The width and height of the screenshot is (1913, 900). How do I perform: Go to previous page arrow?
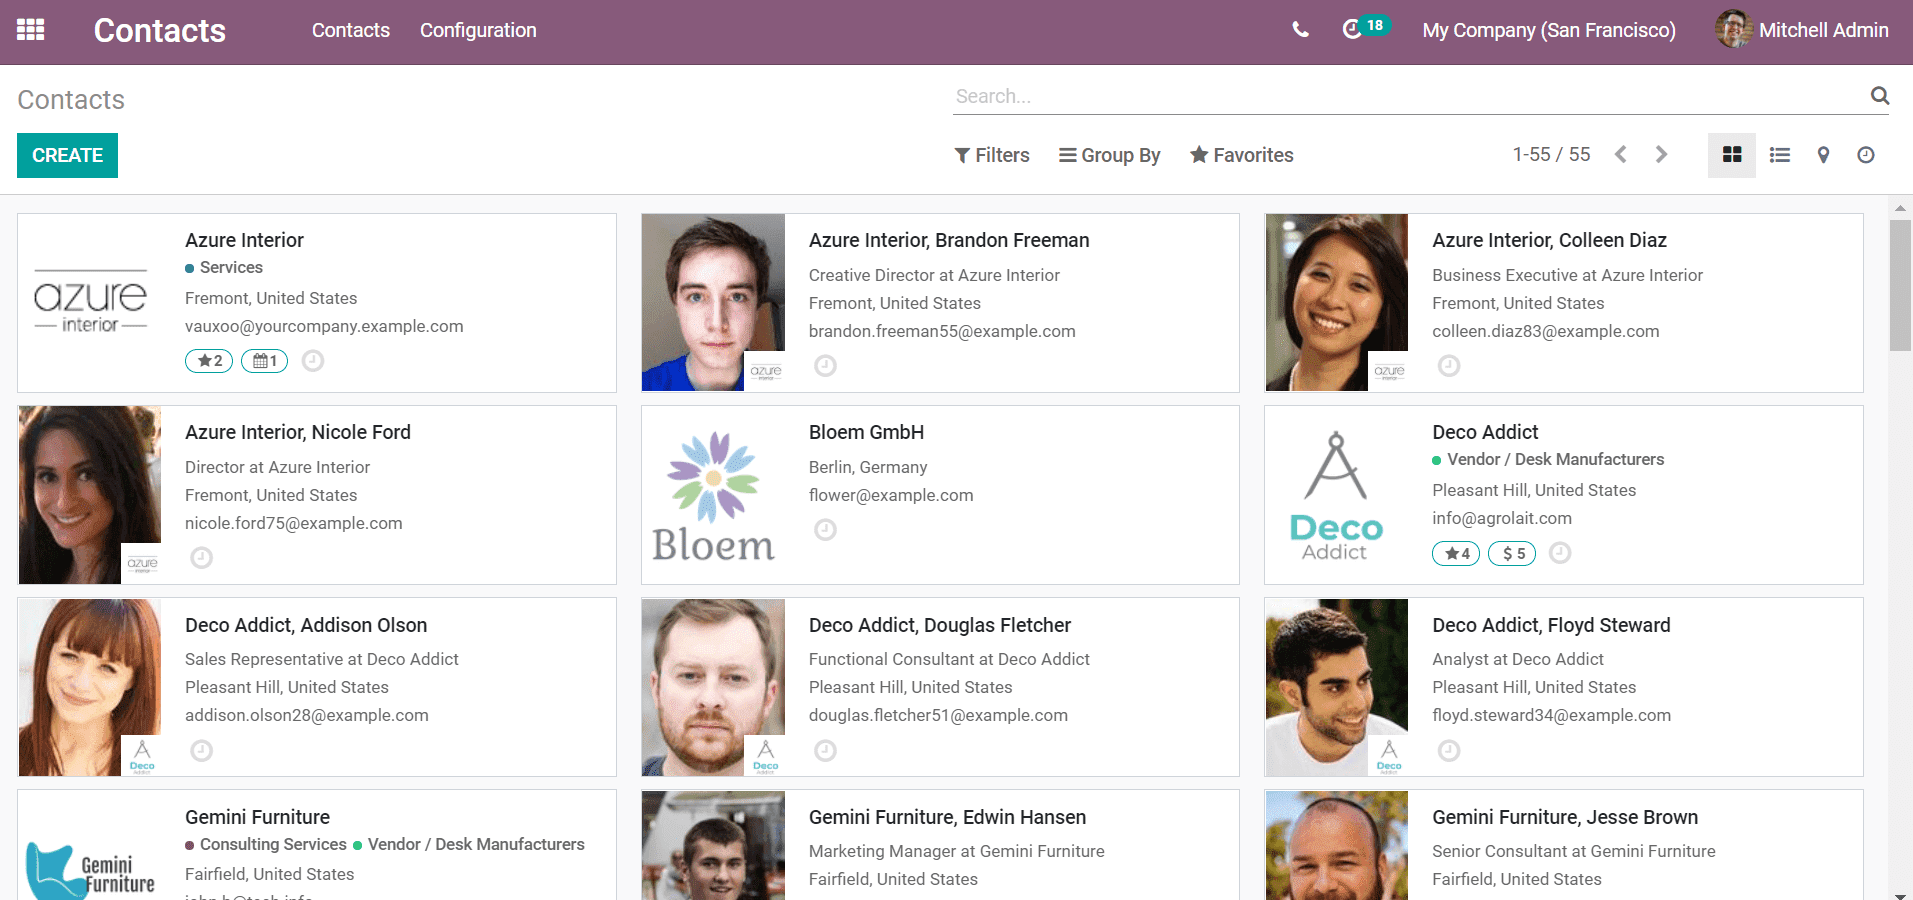1621,155
